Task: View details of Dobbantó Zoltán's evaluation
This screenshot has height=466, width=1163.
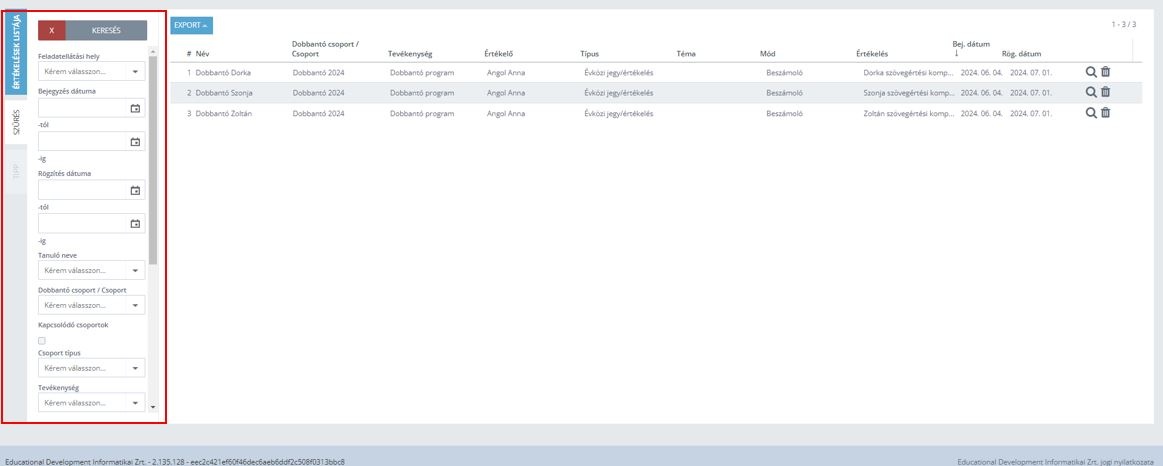Action: pyautogui.click(x=1091, y=112)
